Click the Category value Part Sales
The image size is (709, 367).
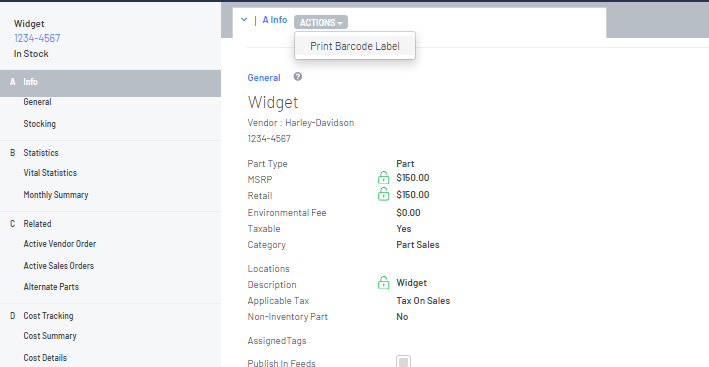click(x=418, y=245)
